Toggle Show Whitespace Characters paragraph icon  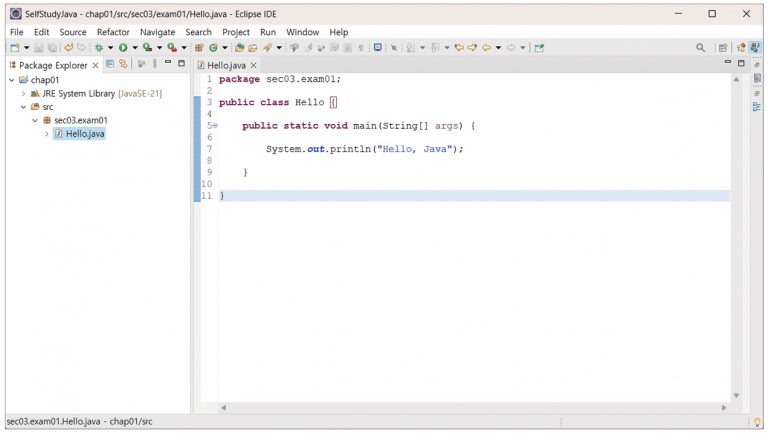click(361, 48)
